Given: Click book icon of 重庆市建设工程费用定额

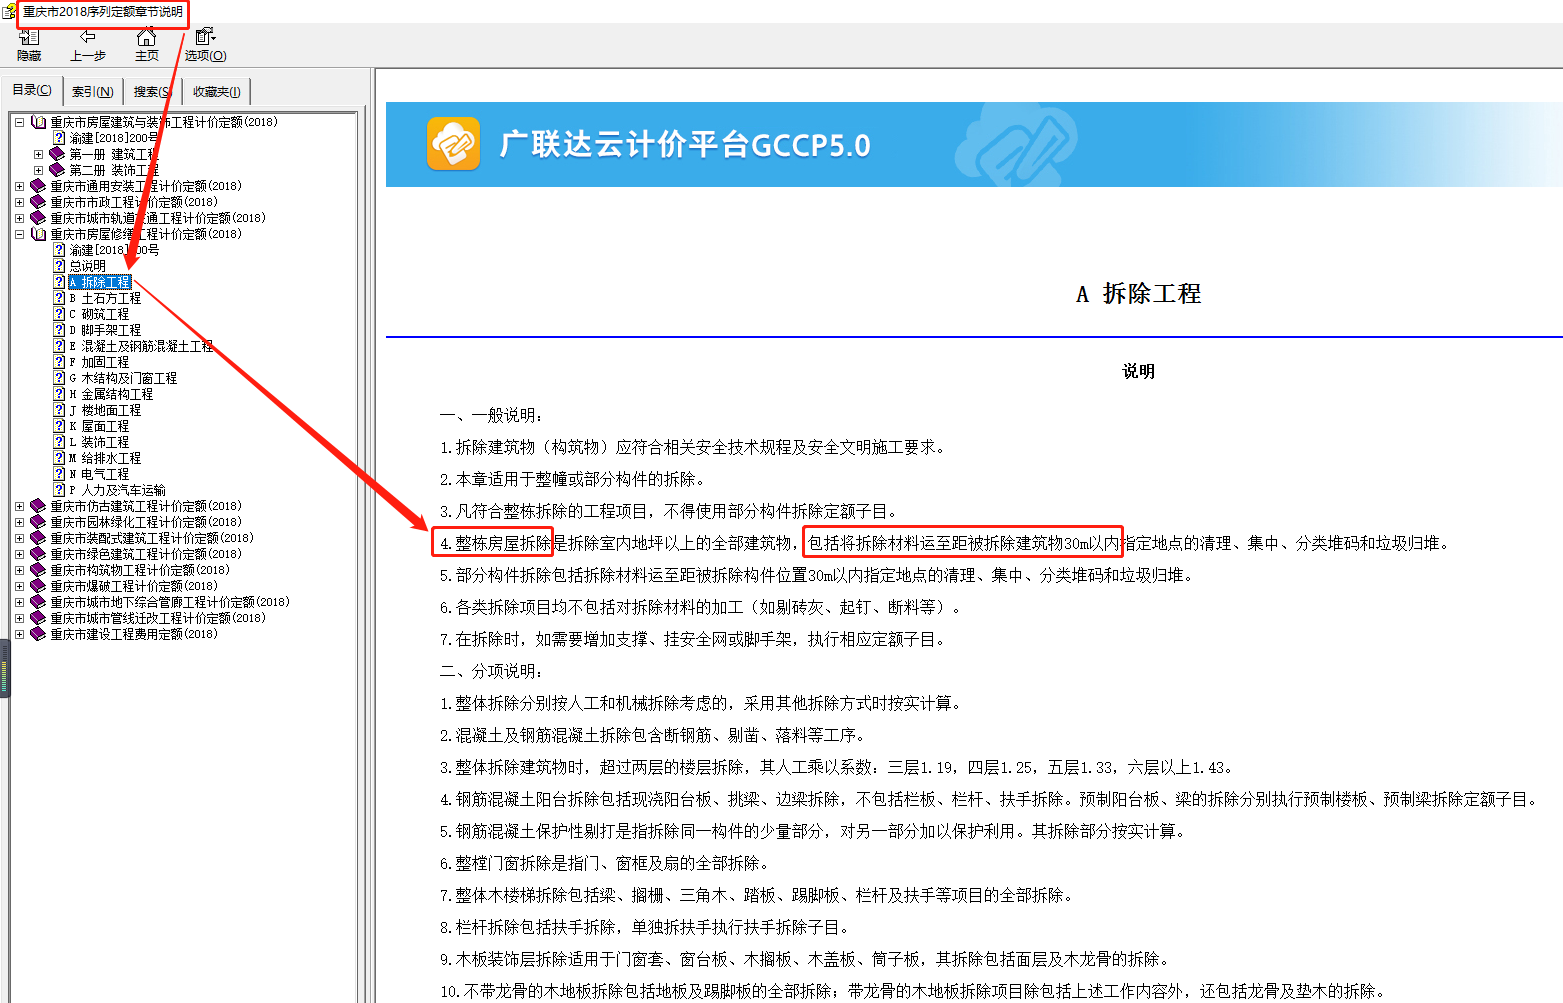Looking at the screenshot, I should point(38,634).
